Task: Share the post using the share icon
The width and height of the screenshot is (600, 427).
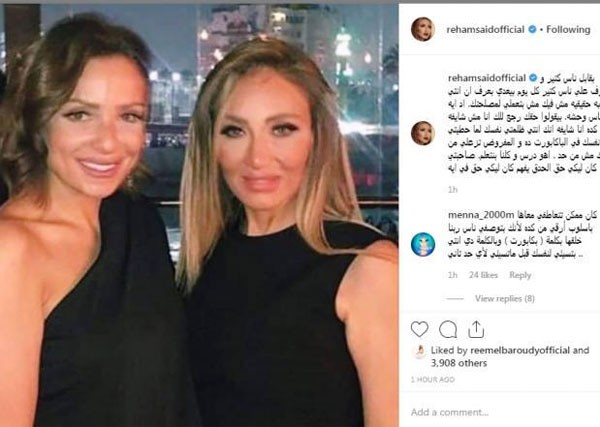Action: pyautogui.click(x=476, y=329)
